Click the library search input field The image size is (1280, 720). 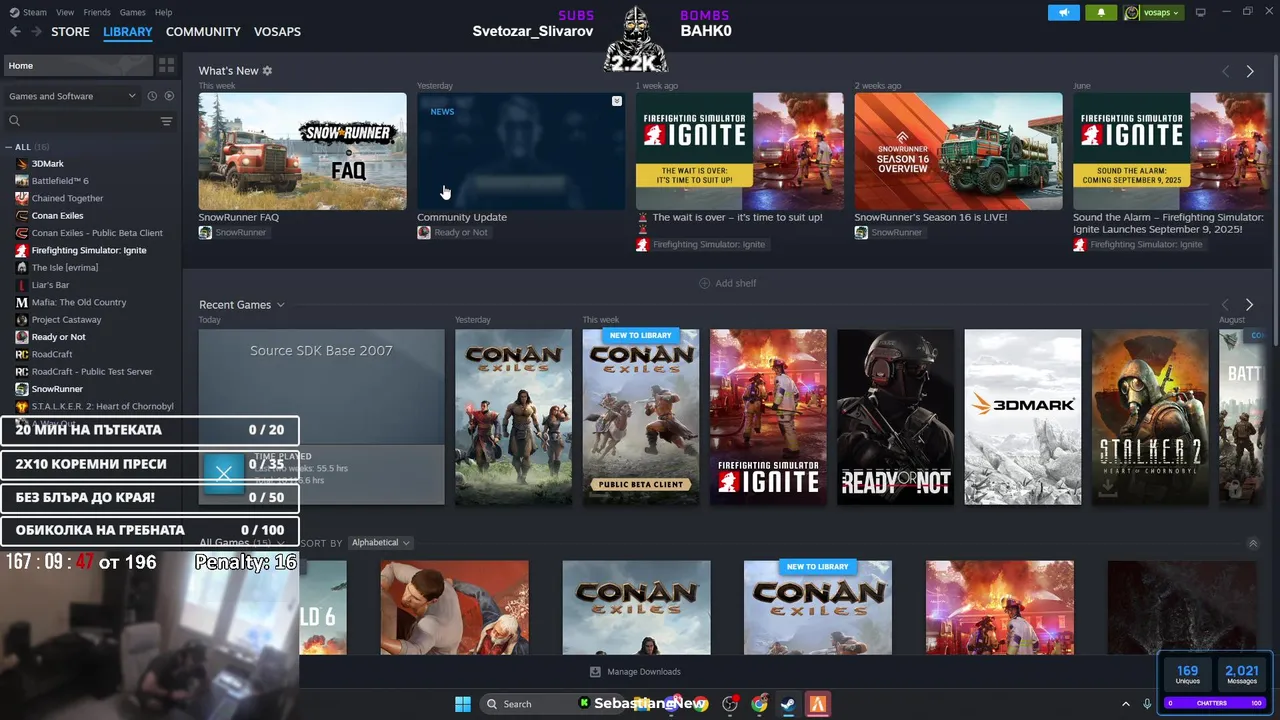[x=90, y=121]
